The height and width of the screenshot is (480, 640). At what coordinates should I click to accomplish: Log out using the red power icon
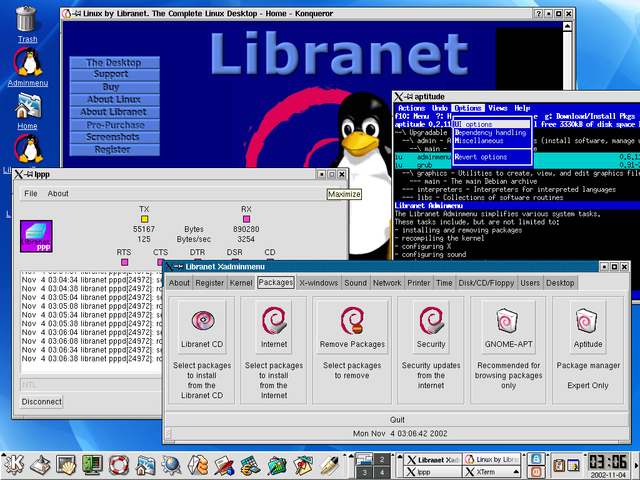coord(536,471)
